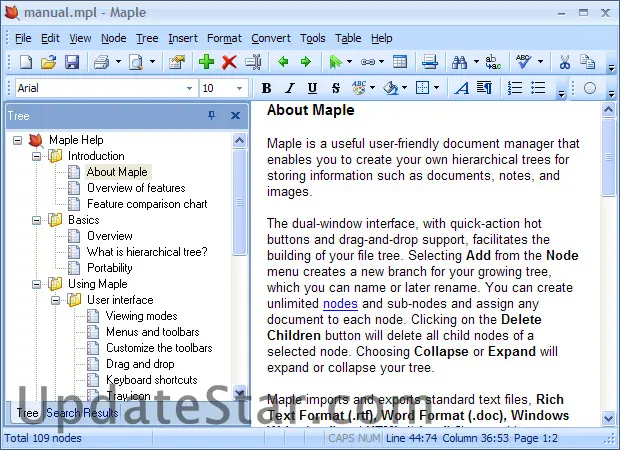Open the Node menu

113,38
